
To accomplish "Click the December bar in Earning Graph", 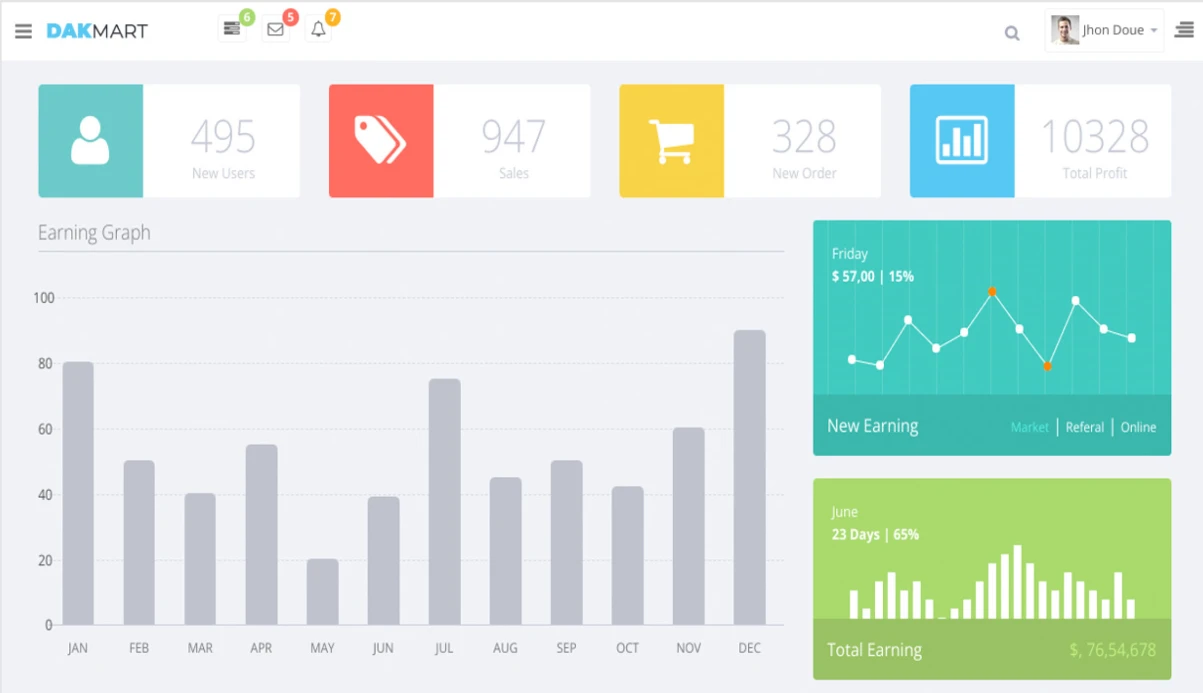I will pyautogui.click(x=749, y=478).
